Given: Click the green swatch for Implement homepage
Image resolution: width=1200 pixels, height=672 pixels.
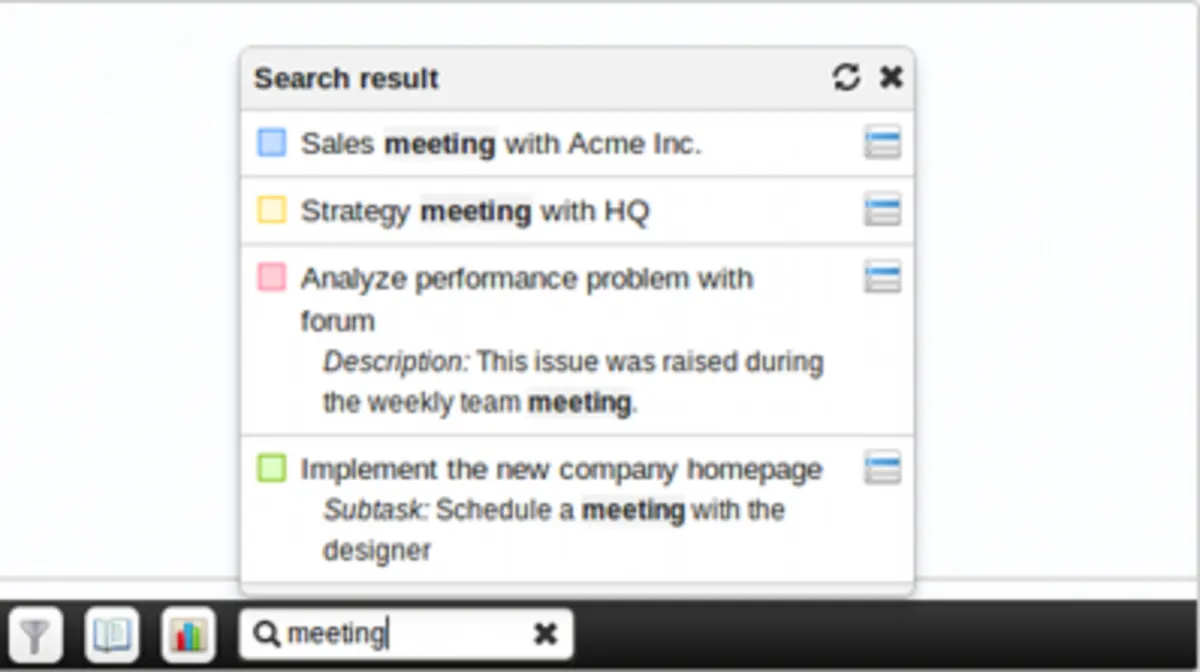Looking at the screenshot, I should pyautogui.click(x=271, y=467).
